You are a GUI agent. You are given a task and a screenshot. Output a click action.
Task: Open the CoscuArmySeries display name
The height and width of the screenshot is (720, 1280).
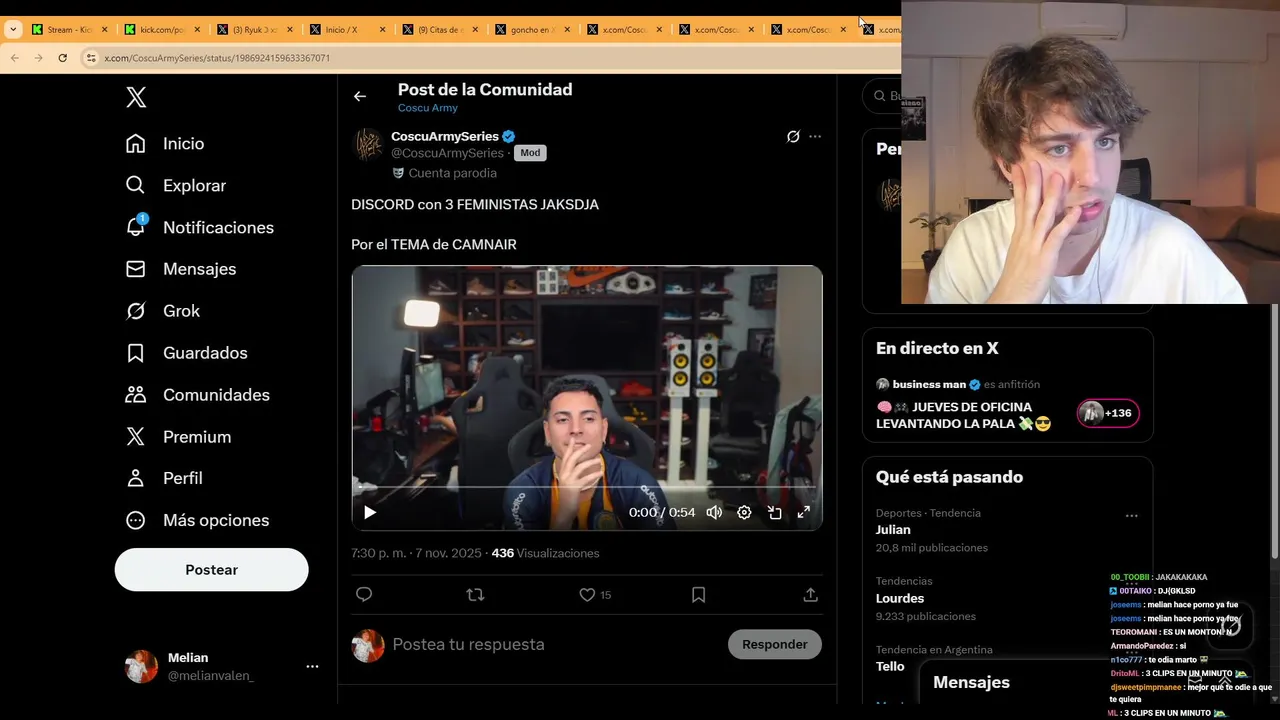tap(445, 136)
